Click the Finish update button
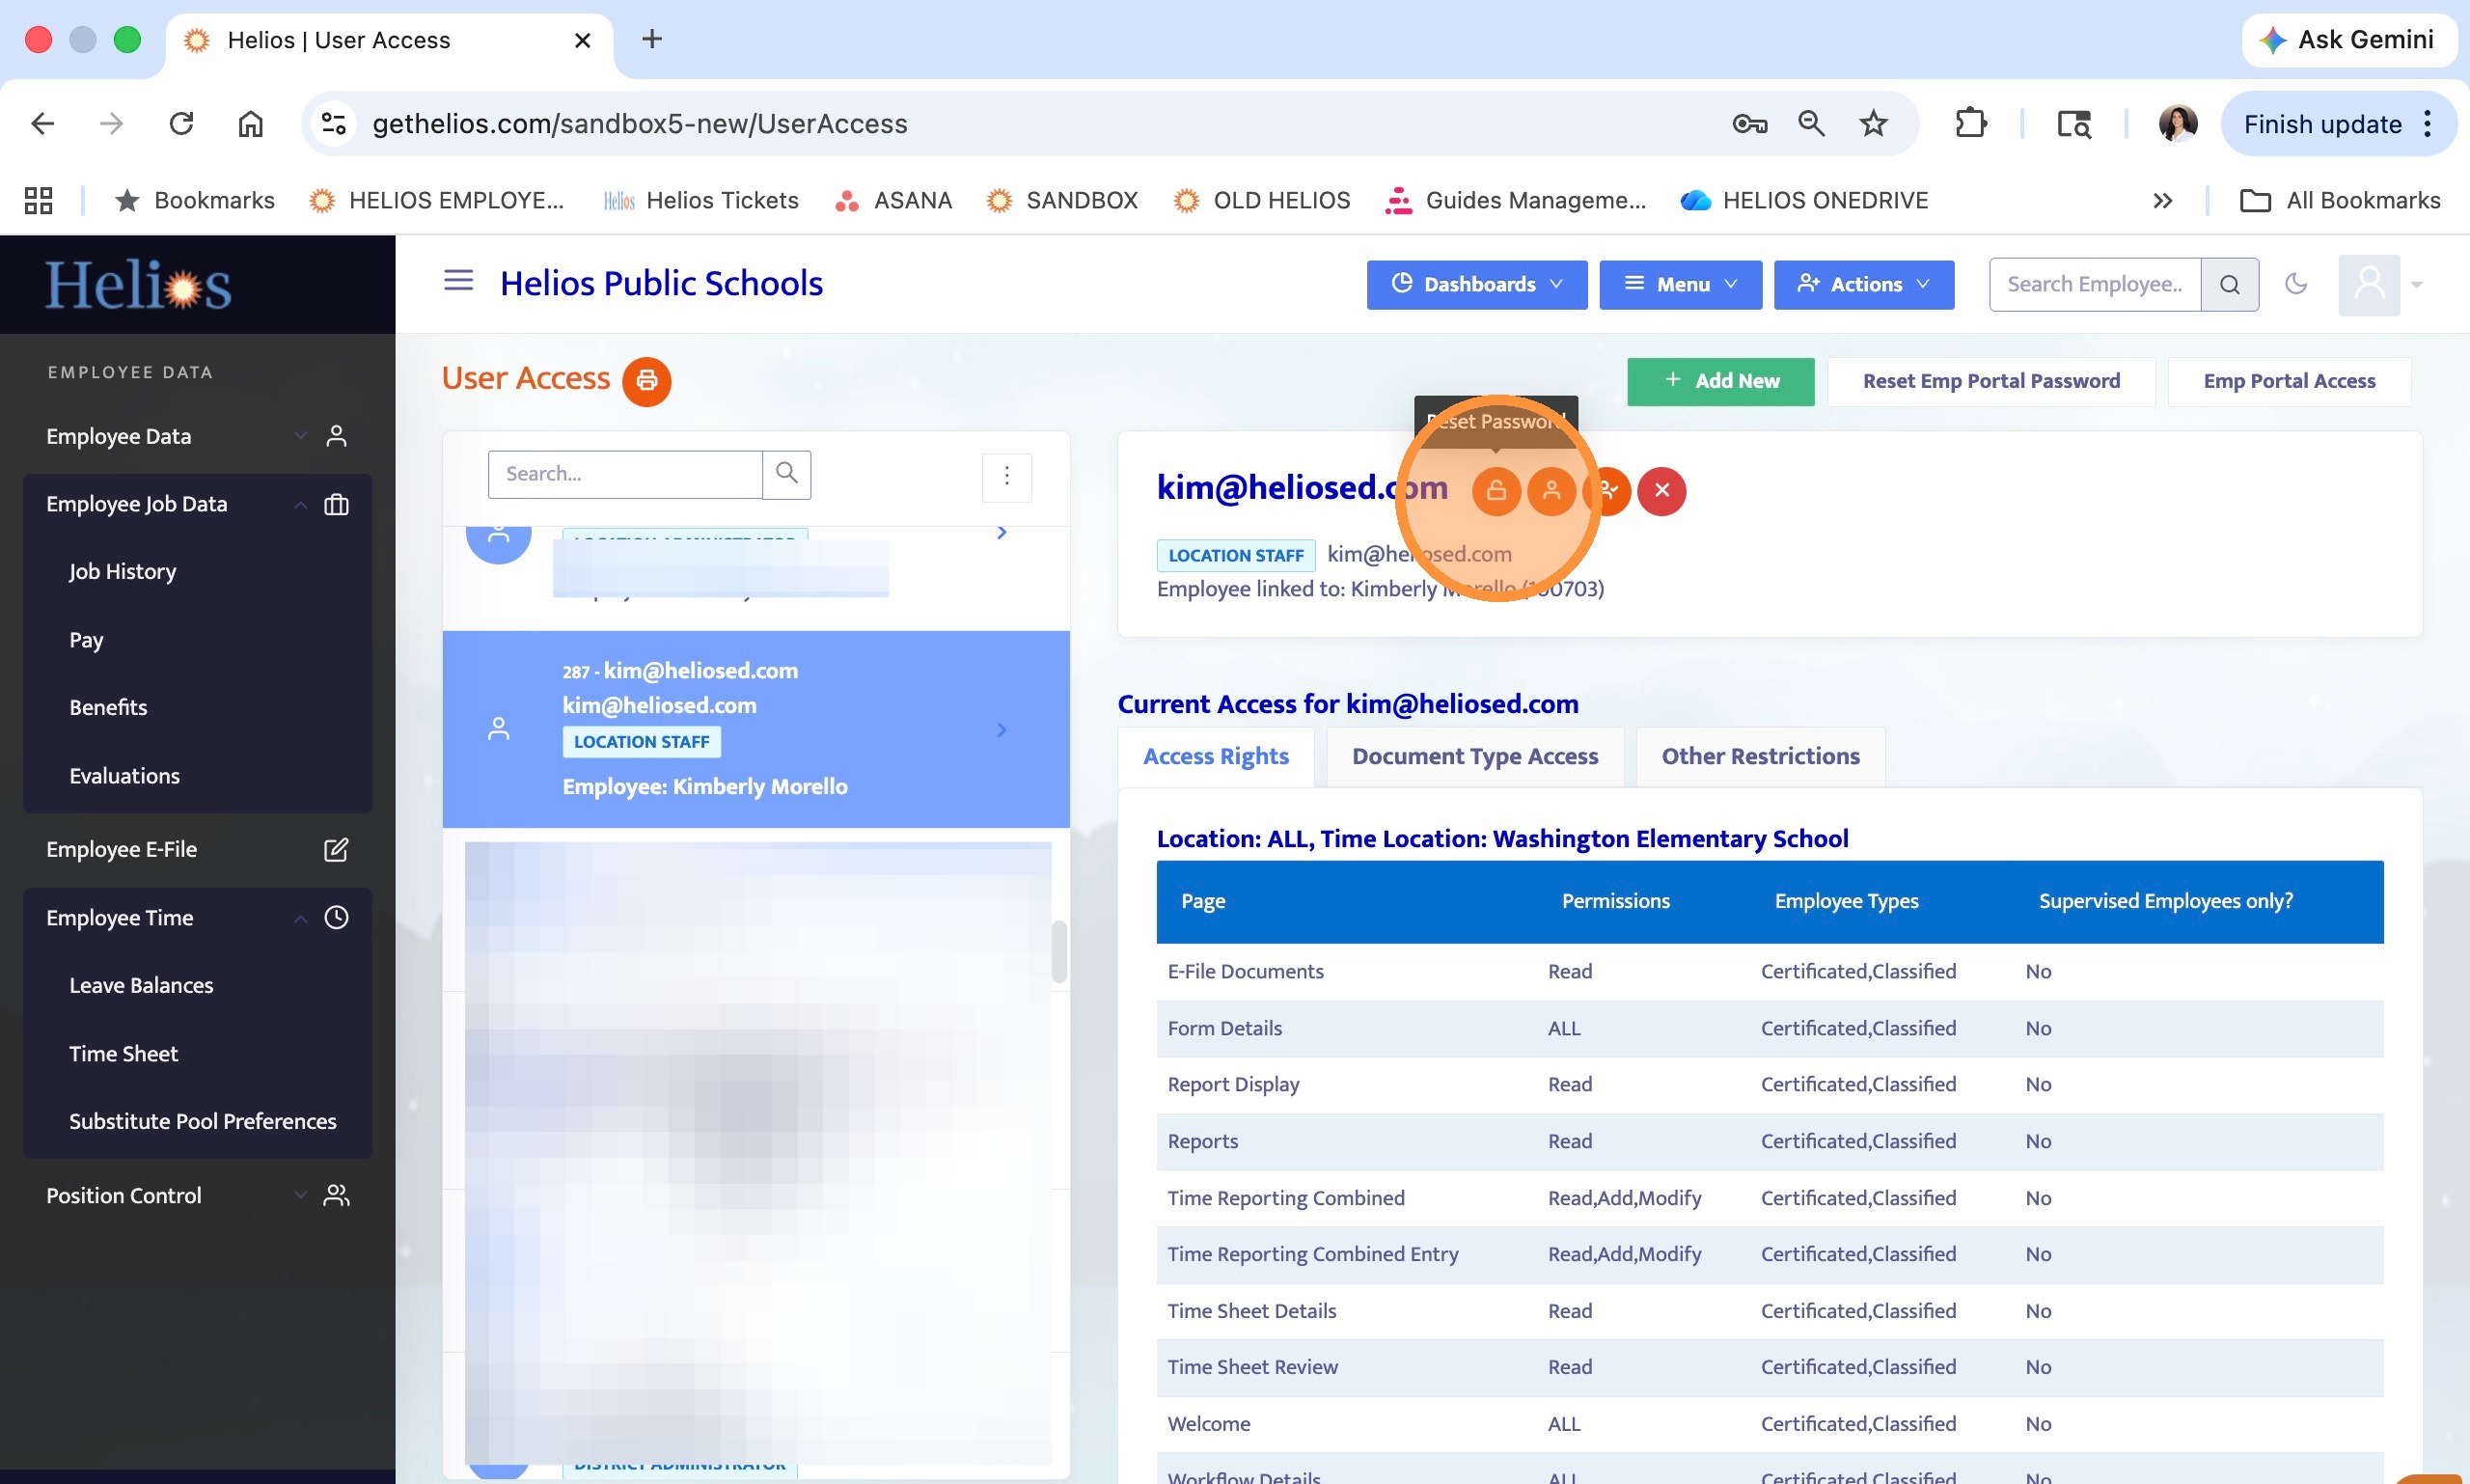 pos(2337,124)
